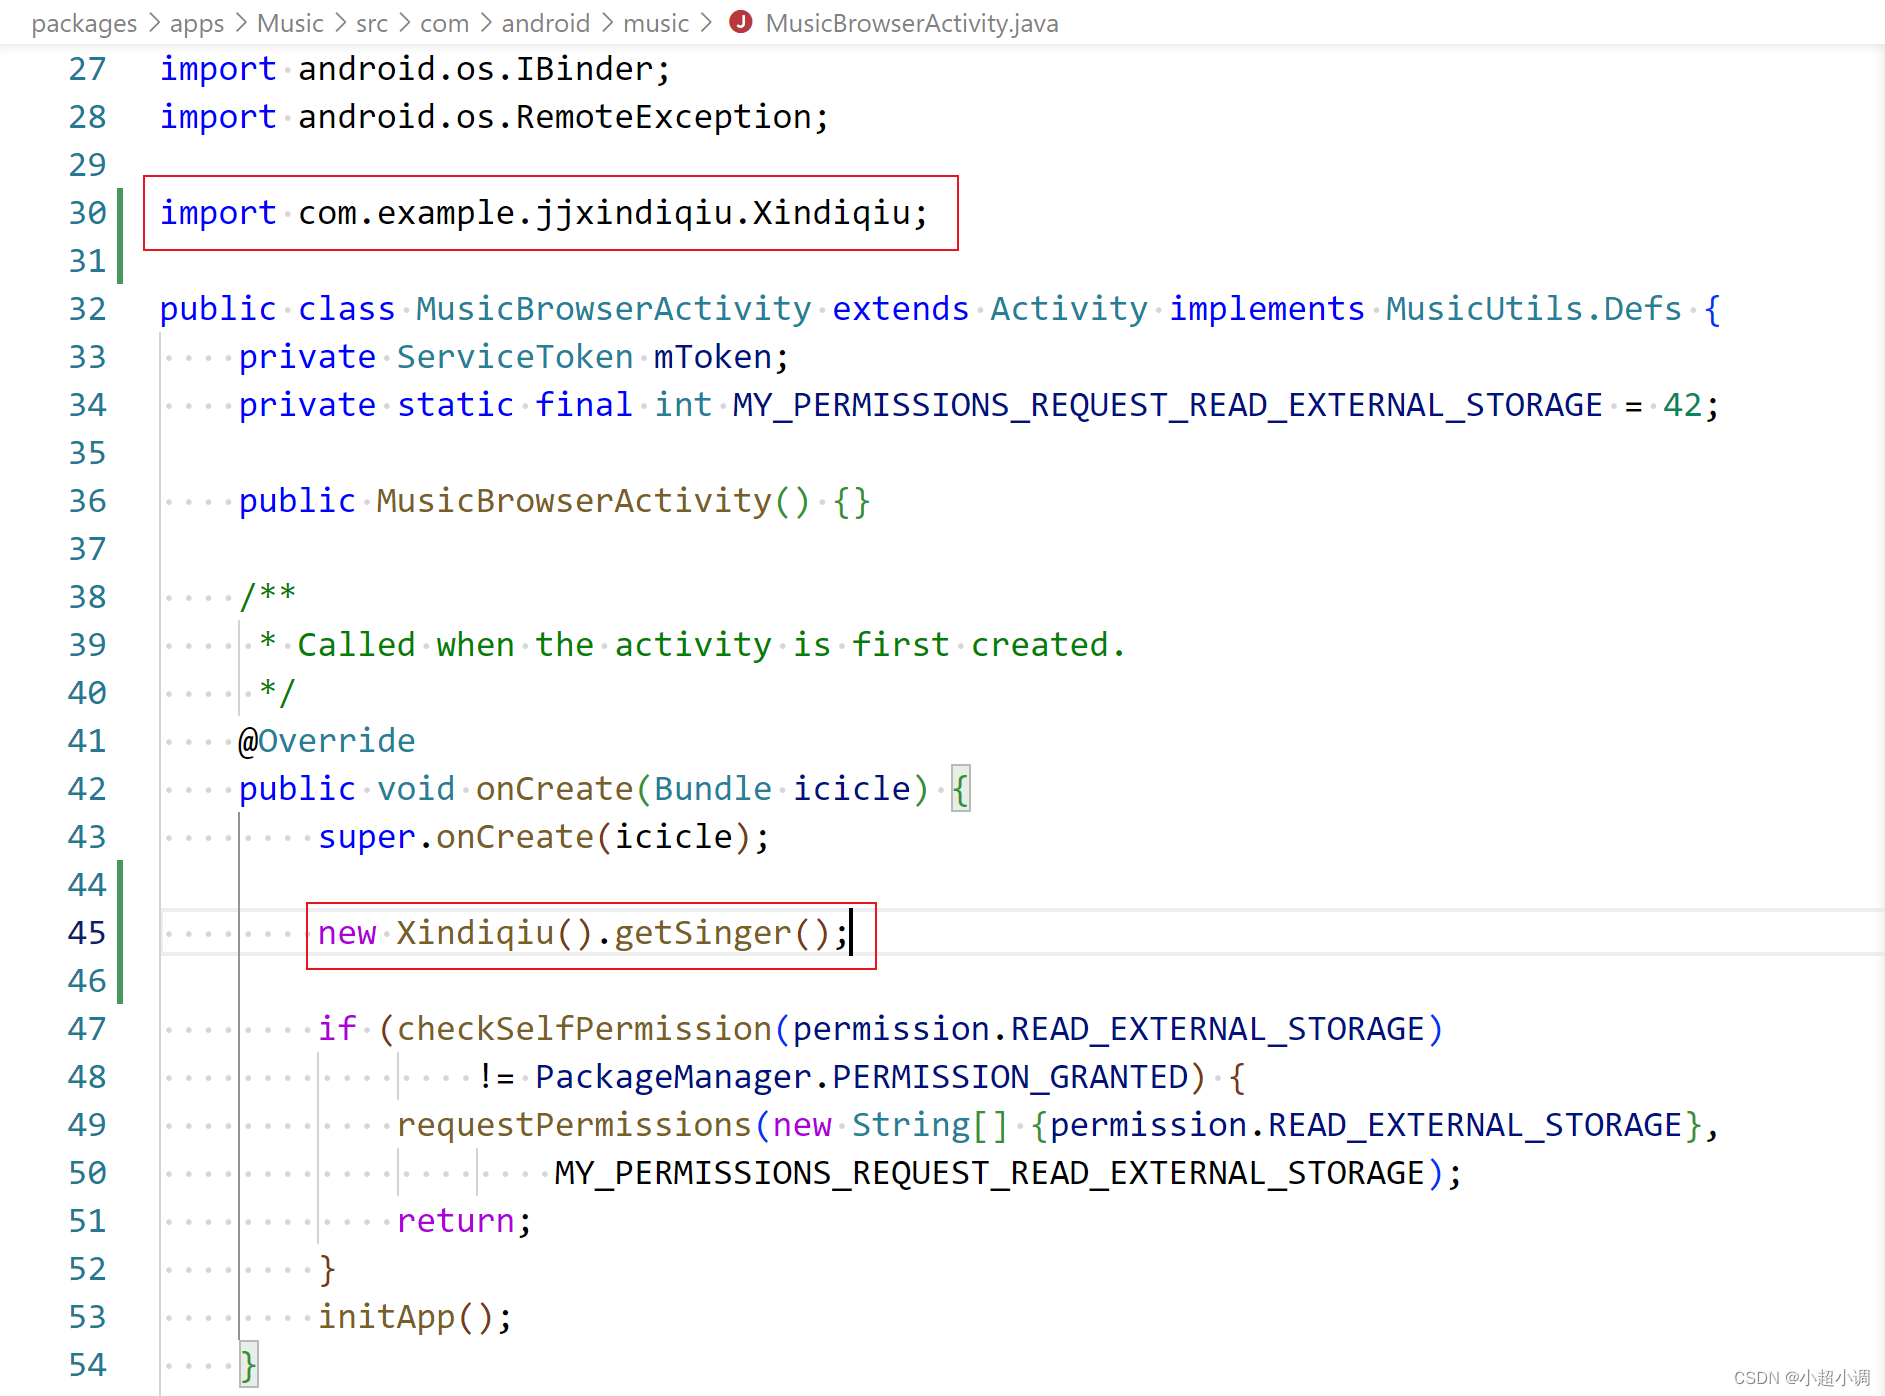The width and height of the screenshot is (1885, 1396).
Task: Click 'initApp()' call on line 53
Action: pyautogui.click(x=406, y=1317)
